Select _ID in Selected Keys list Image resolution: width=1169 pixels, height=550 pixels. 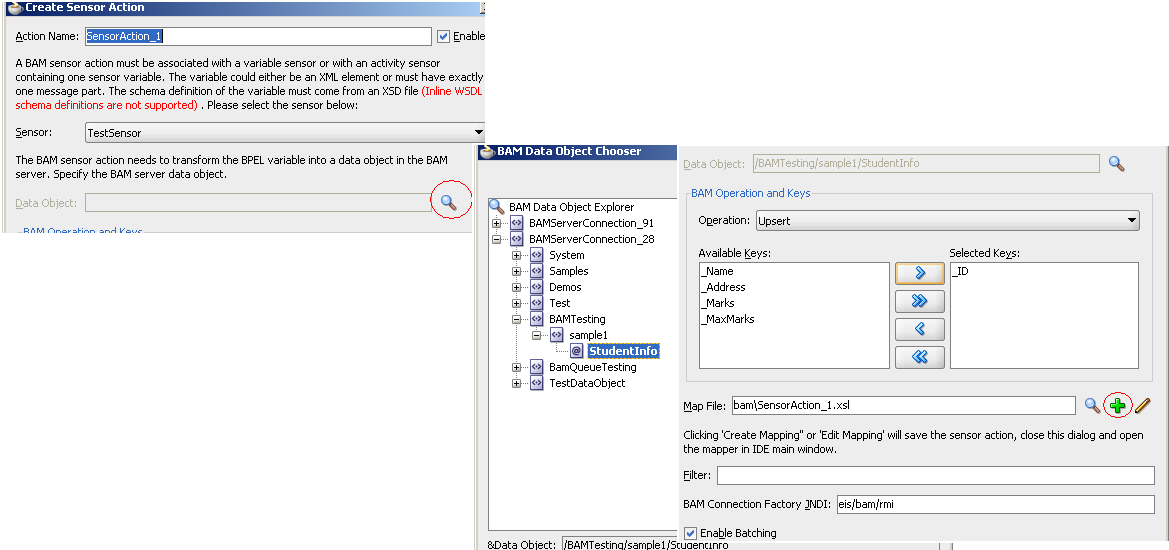tap(960, 271)
